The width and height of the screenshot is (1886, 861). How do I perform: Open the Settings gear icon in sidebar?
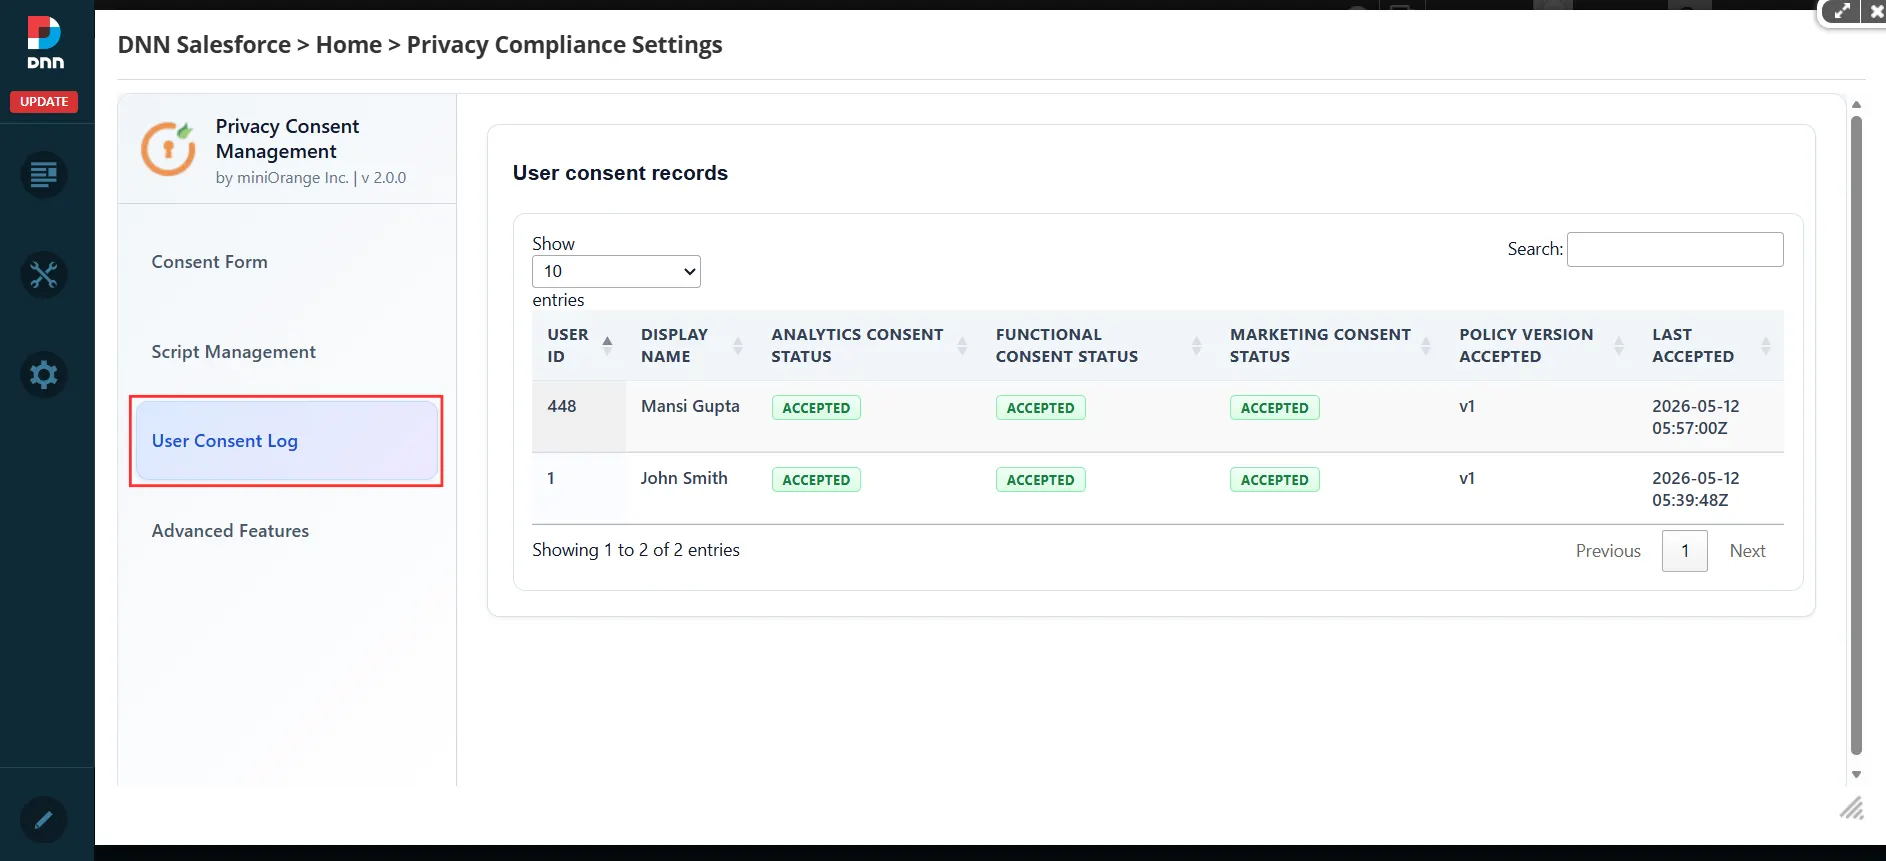pyautogui.click(x=44, y=375)
